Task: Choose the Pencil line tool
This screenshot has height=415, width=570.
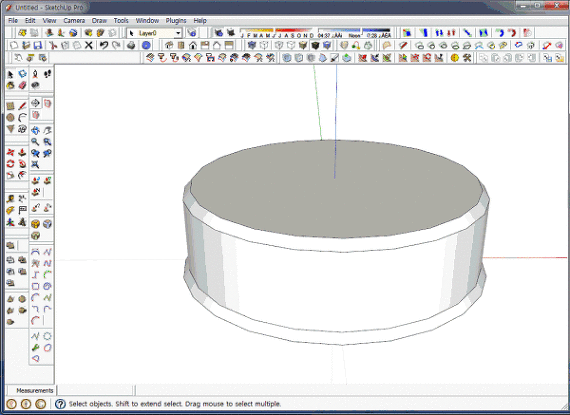Action: point(23,106)
